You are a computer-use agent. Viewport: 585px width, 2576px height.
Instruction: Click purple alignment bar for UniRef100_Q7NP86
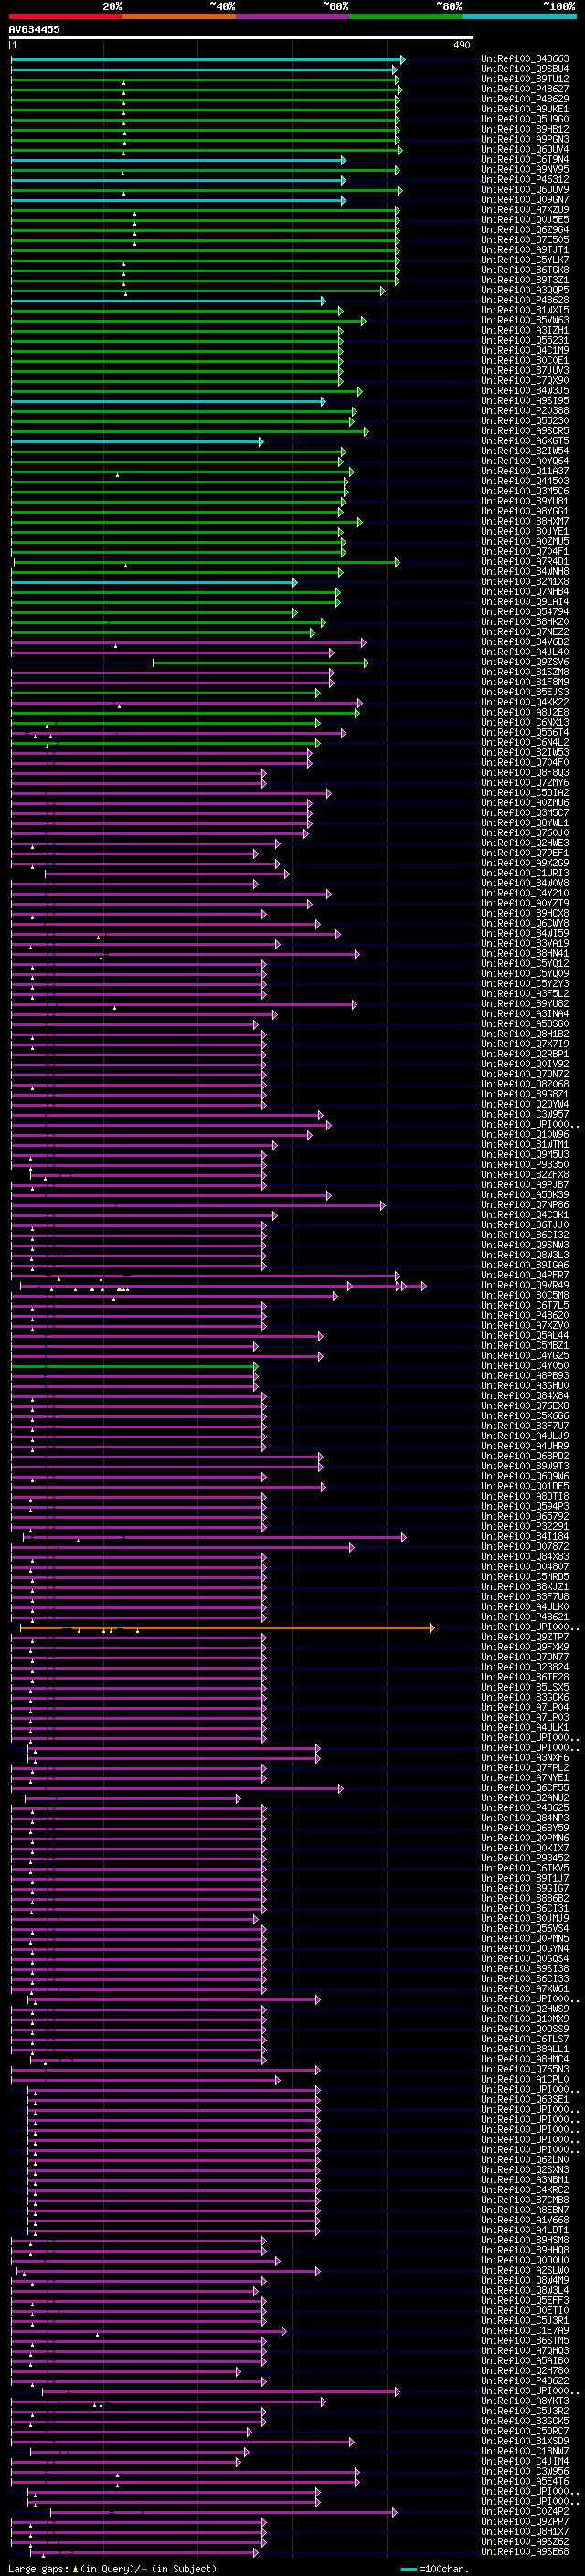pos(197,1206)
